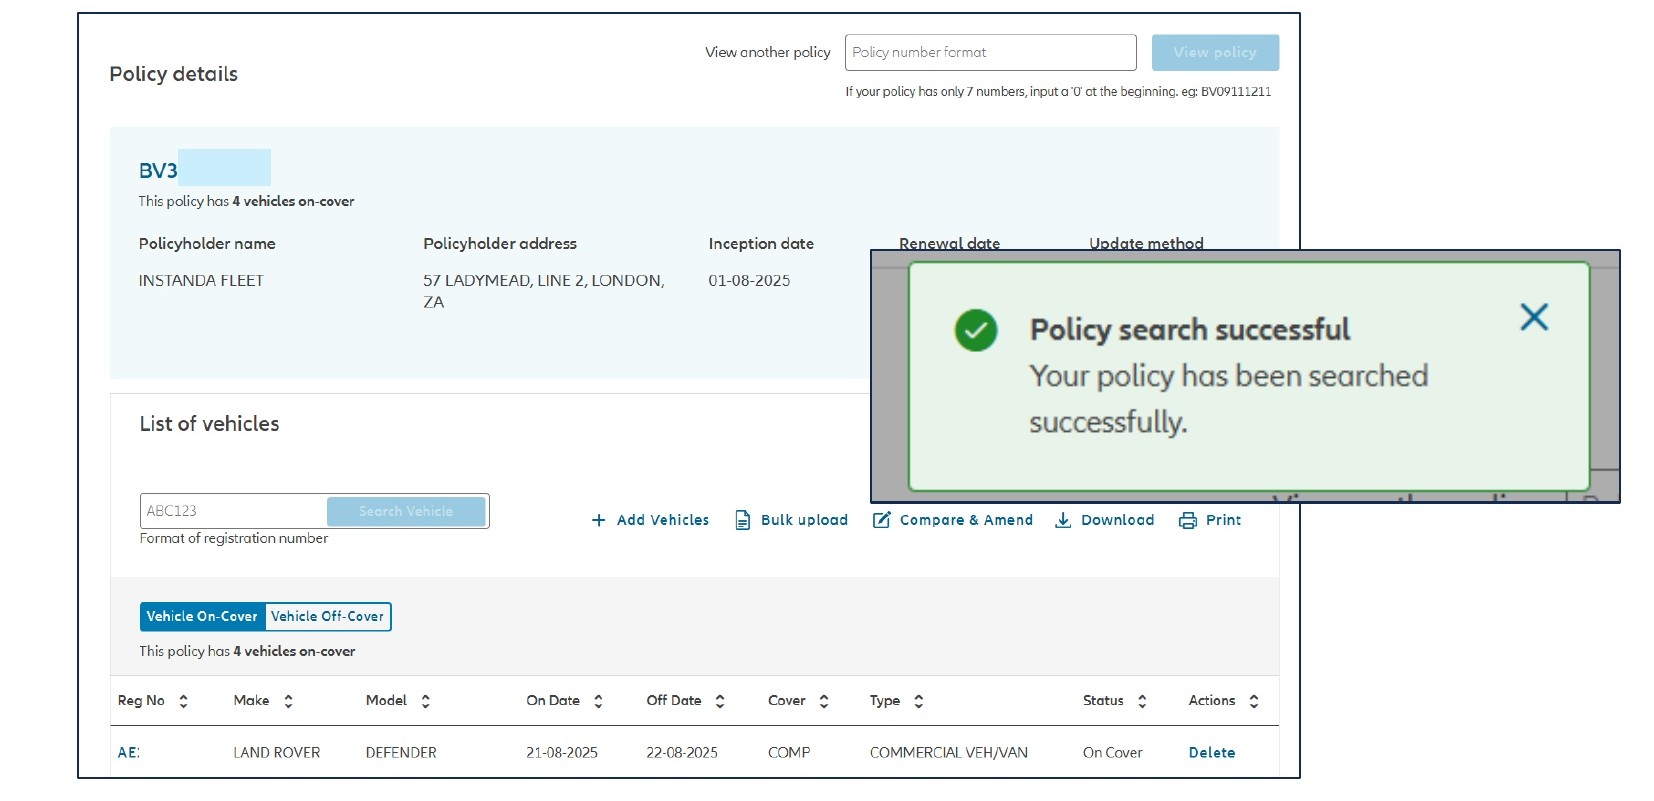The image size is (1654, 801).
Task: Sort vehicles by Make column
Action: (288, 701)
